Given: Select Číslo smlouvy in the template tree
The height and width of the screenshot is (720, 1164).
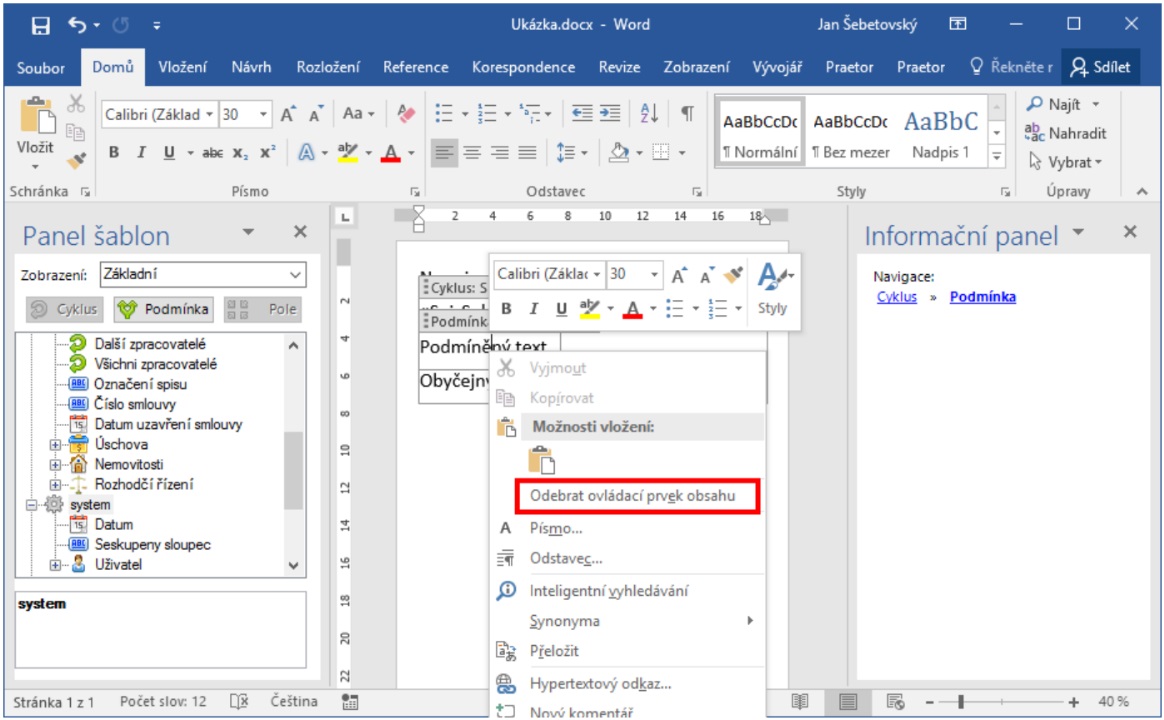Looking at the screenshot, I should coord(135,404).
